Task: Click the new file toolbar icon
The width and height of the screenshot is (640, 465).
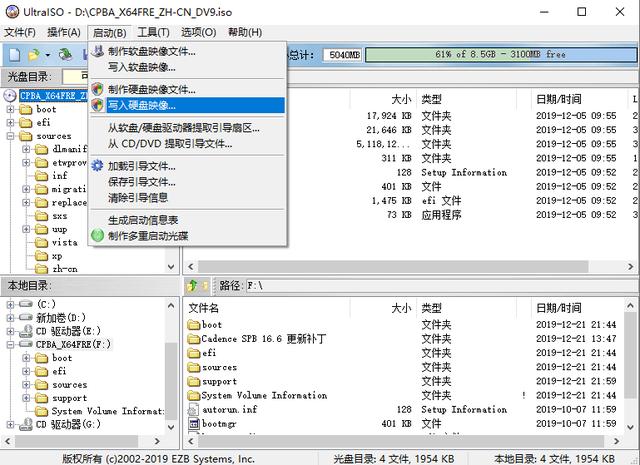Action: click(x=15, y=55)
